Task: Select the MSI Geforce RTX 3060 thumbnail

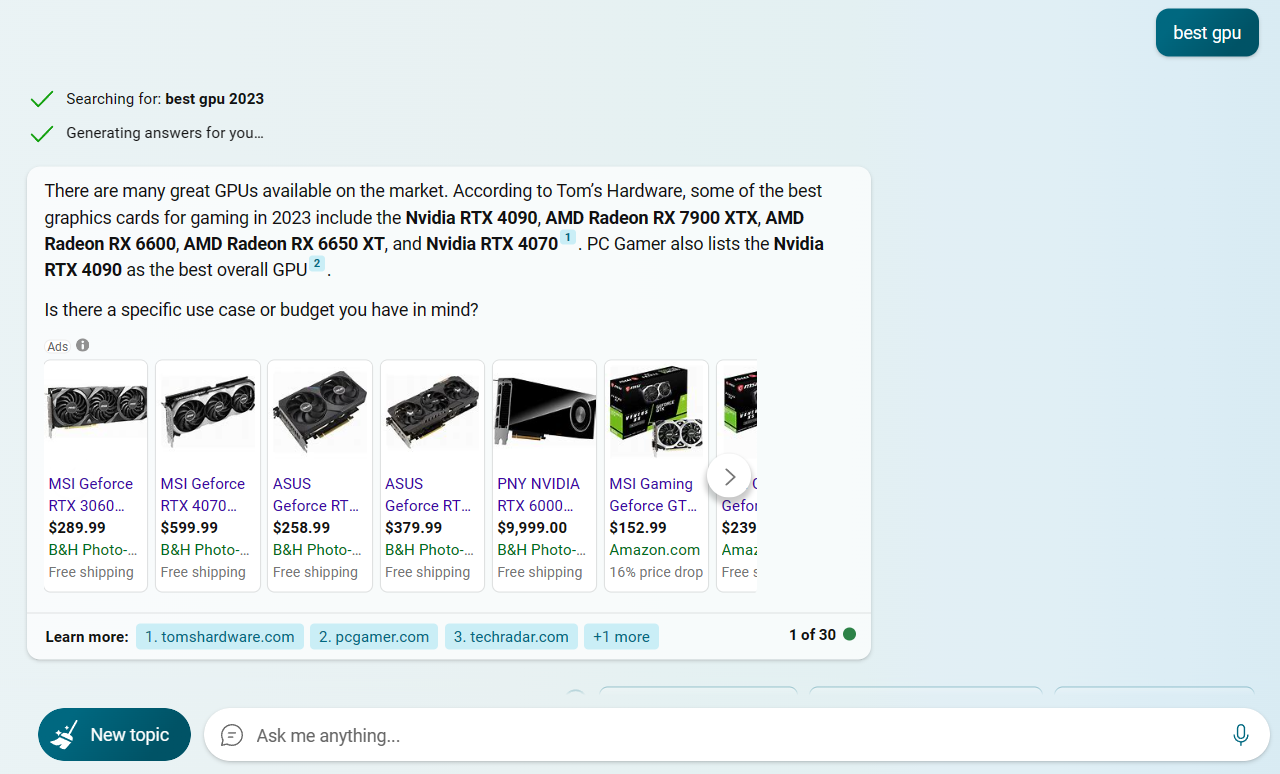Action: tap(96, 408)
